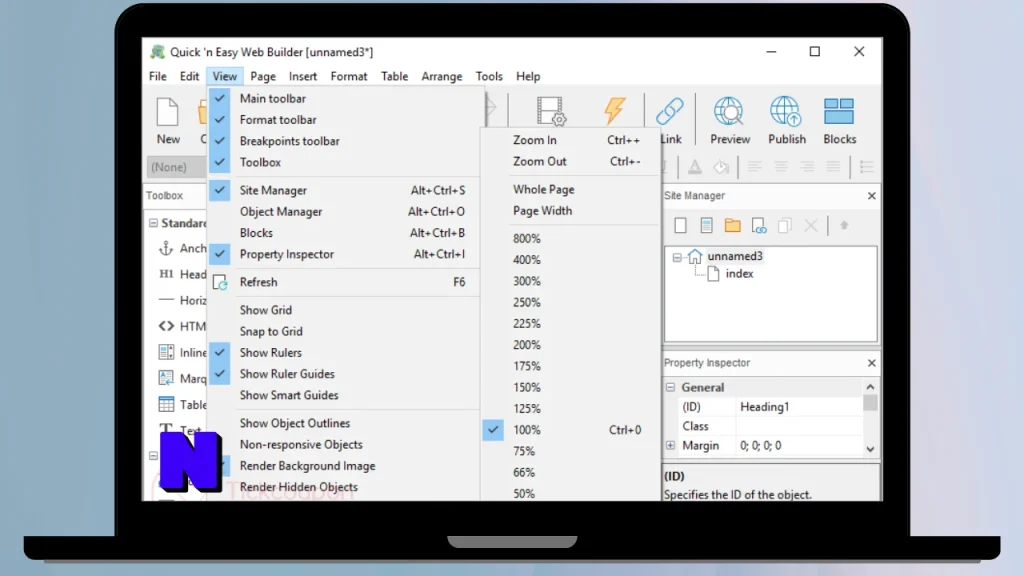The width and height of the screenshot is (1024, 576).
Task: Select Show Smart Guides item
Action: point(344,395)
